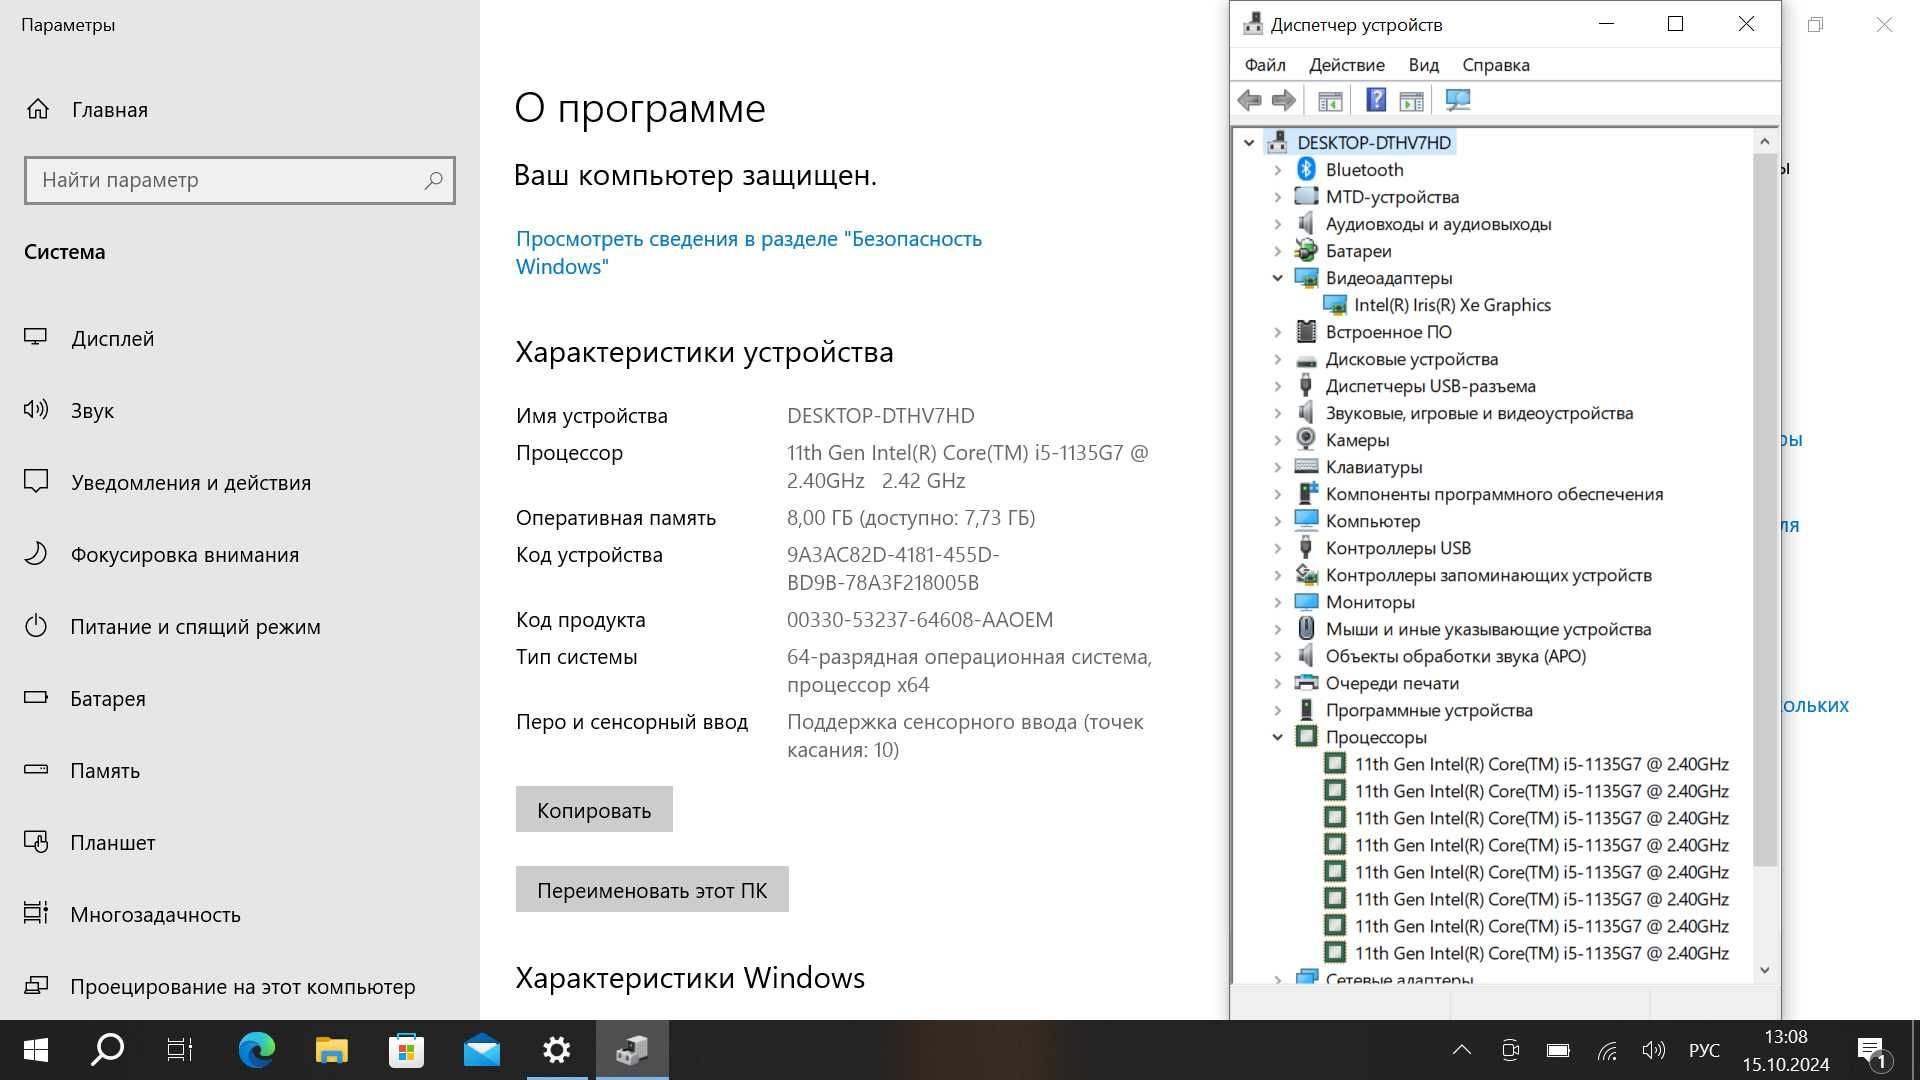This screenshot has height=1080, width=1920.
Task: Click the show/hide console tree toolbar icon
Action: (1330, 100)
